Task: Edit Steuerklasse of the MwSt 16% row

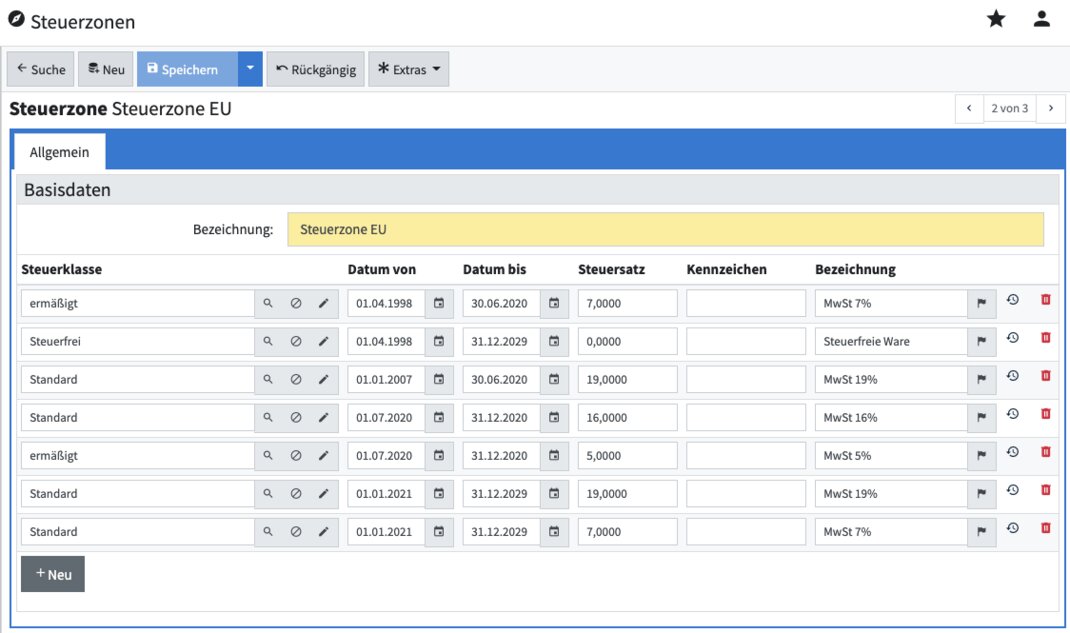Action: coord(323,418)
